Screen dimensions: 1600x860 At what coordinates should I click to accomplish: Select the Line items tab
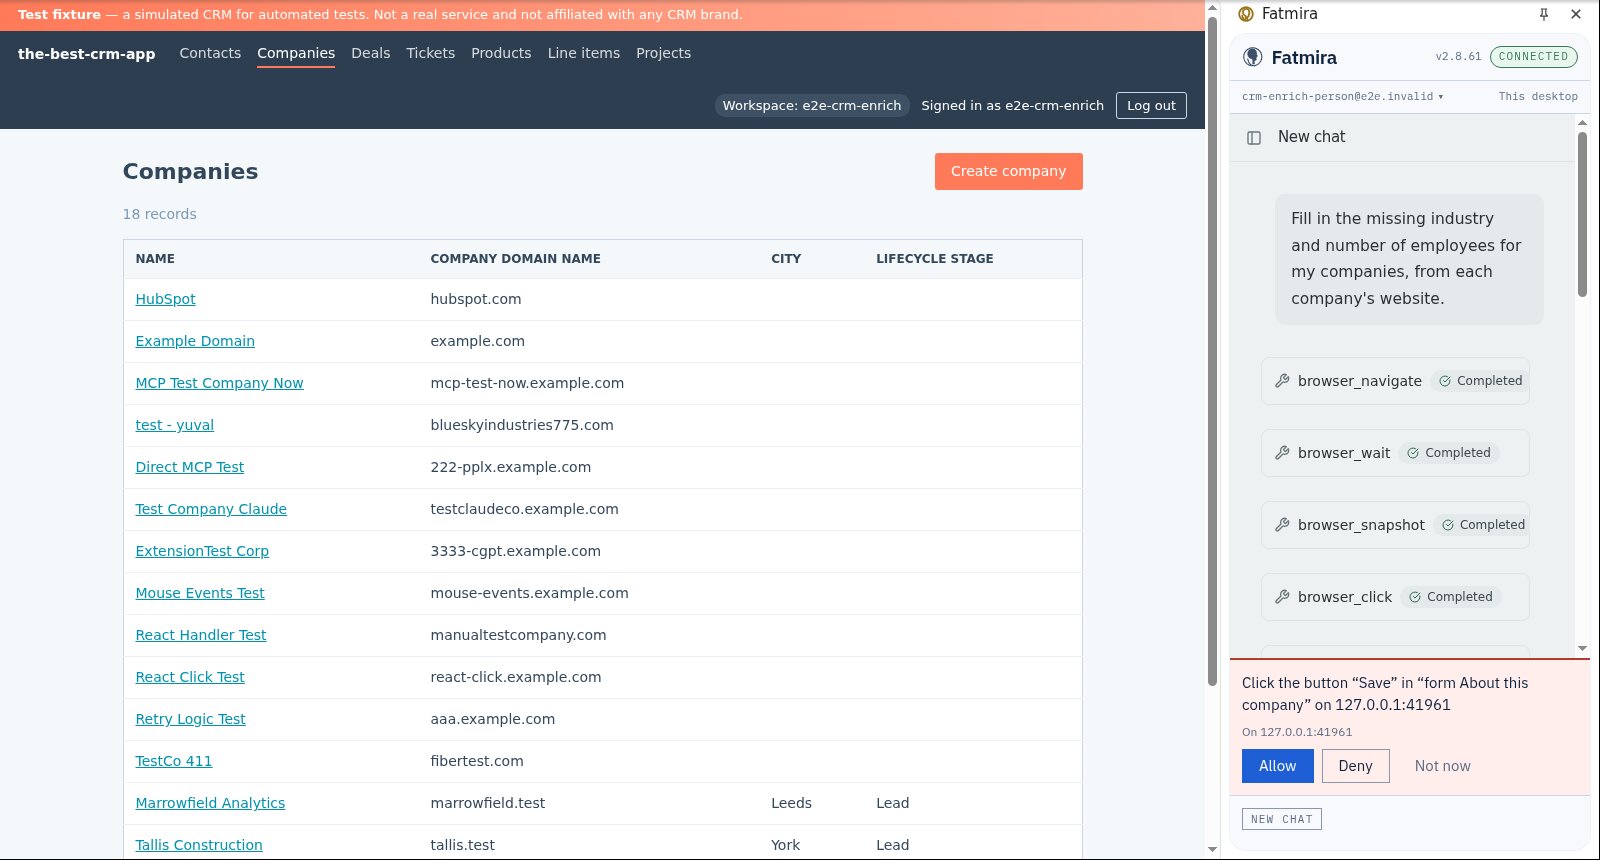pyautogui.click(x=584, y=53)
